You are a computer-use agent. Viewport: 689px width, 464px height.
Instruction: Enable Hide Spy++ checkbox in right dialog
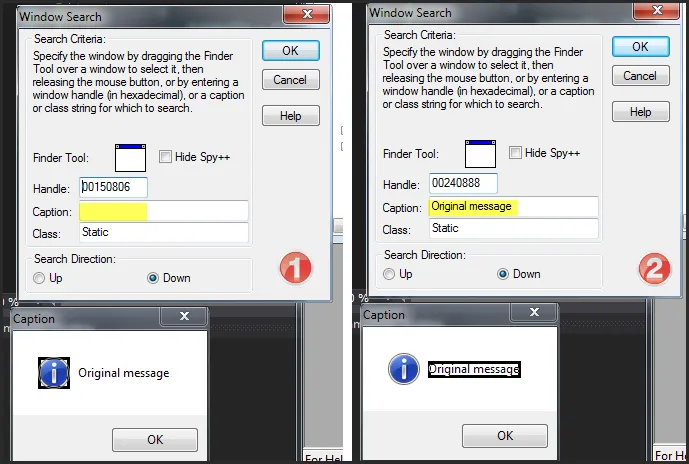coord(515,152)
